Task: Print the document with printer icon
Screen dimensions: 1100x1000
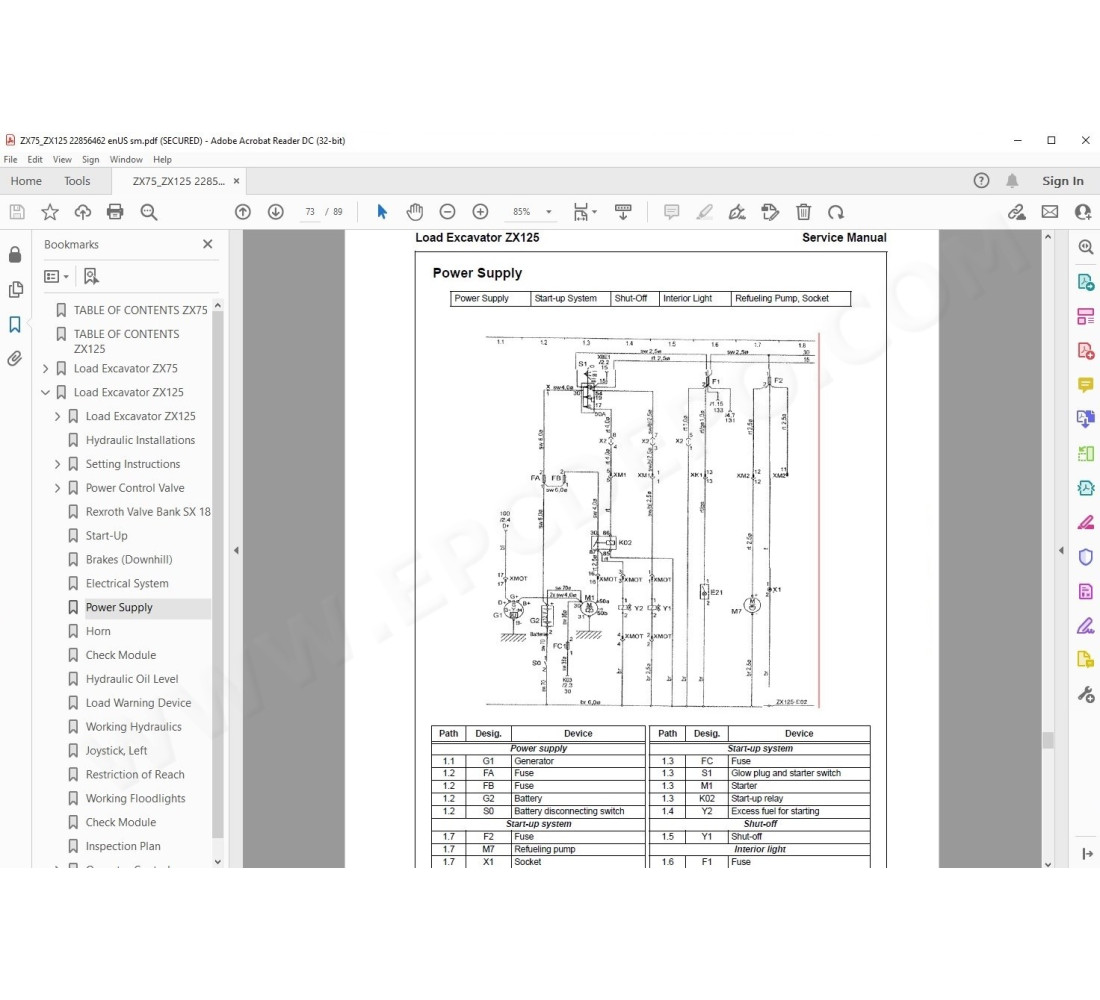Action: click(115, 212)
